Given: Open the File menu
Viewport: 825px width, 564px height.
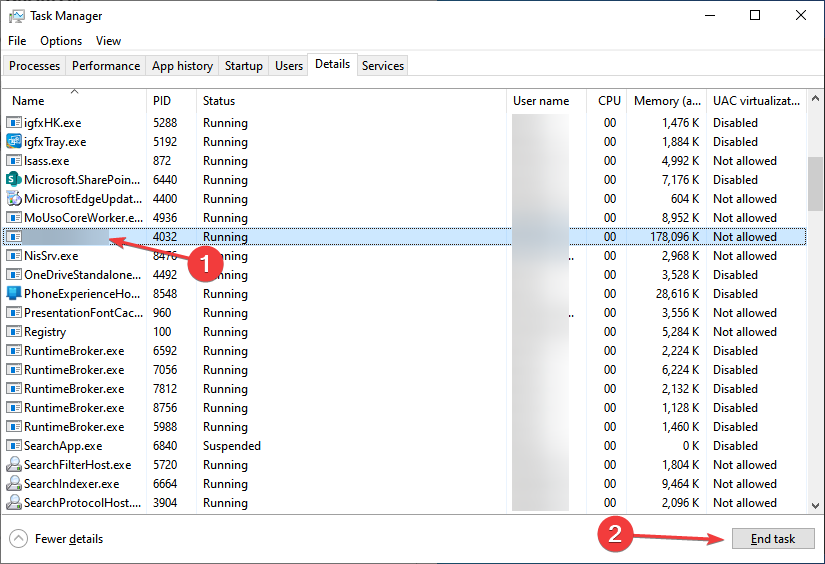Looking at the screenshot, I should 17,41.
